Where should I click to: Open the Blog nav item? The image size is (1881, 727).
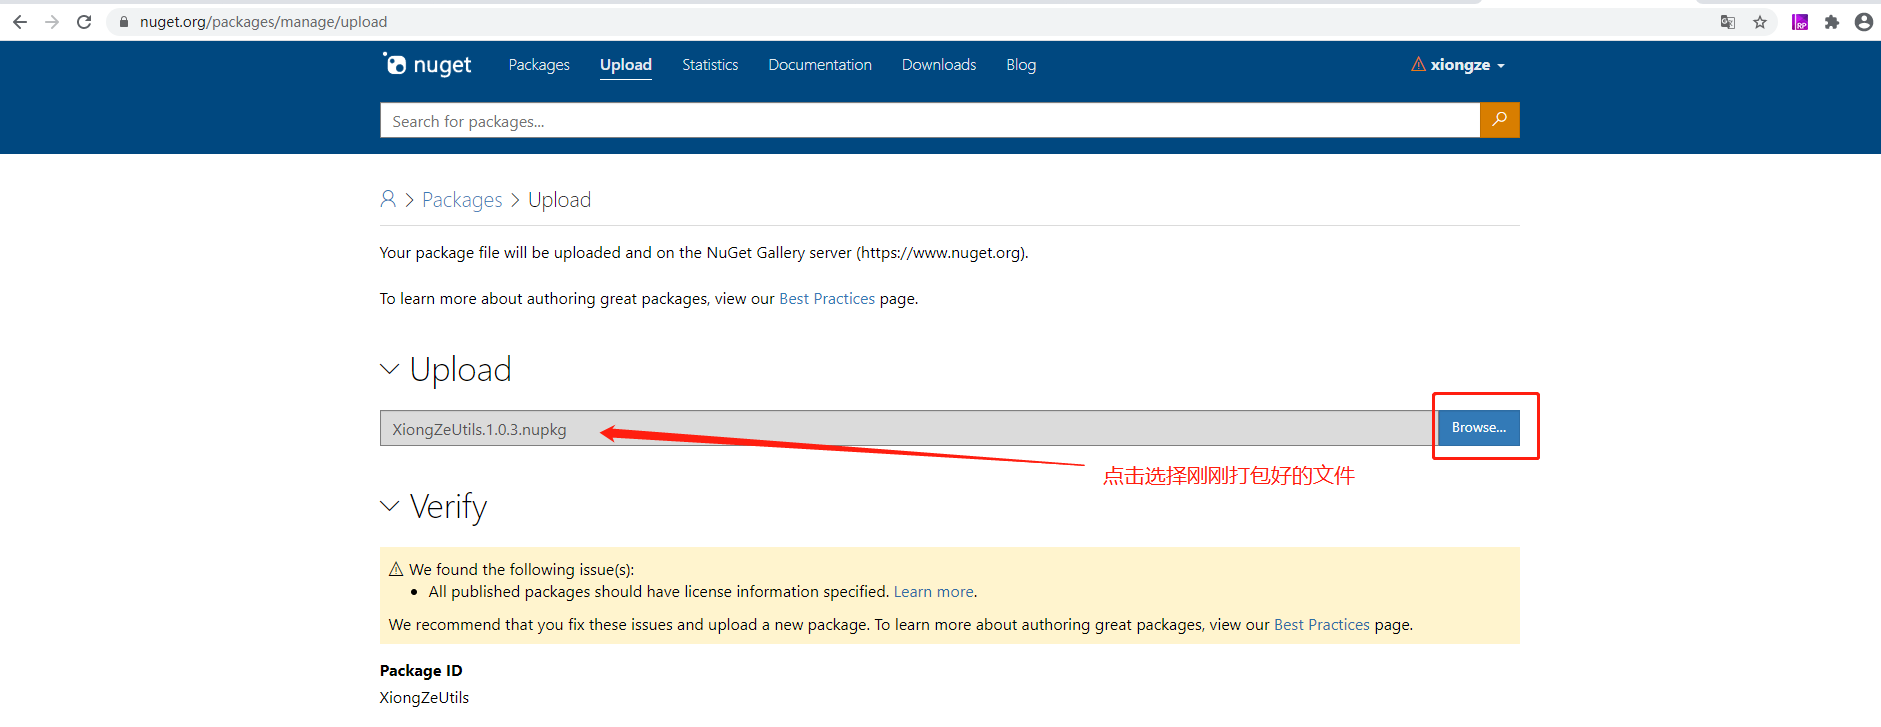tap(1021, 65)
